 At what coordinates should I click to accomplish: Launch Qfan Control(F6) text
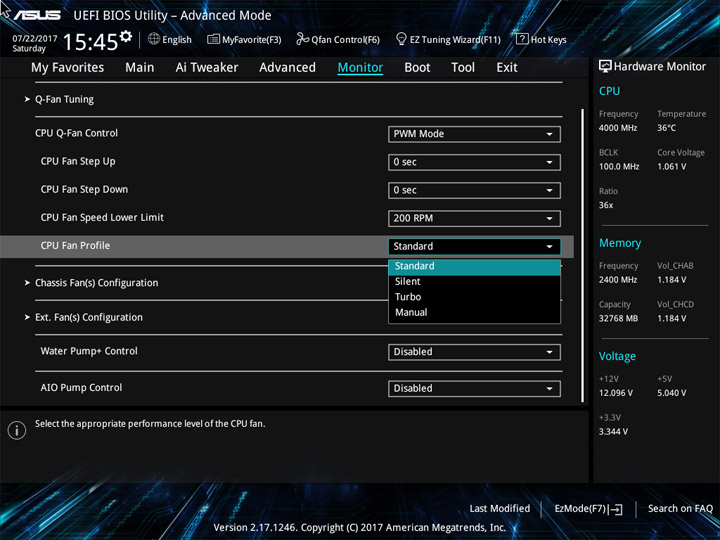[x=346, y=40]
